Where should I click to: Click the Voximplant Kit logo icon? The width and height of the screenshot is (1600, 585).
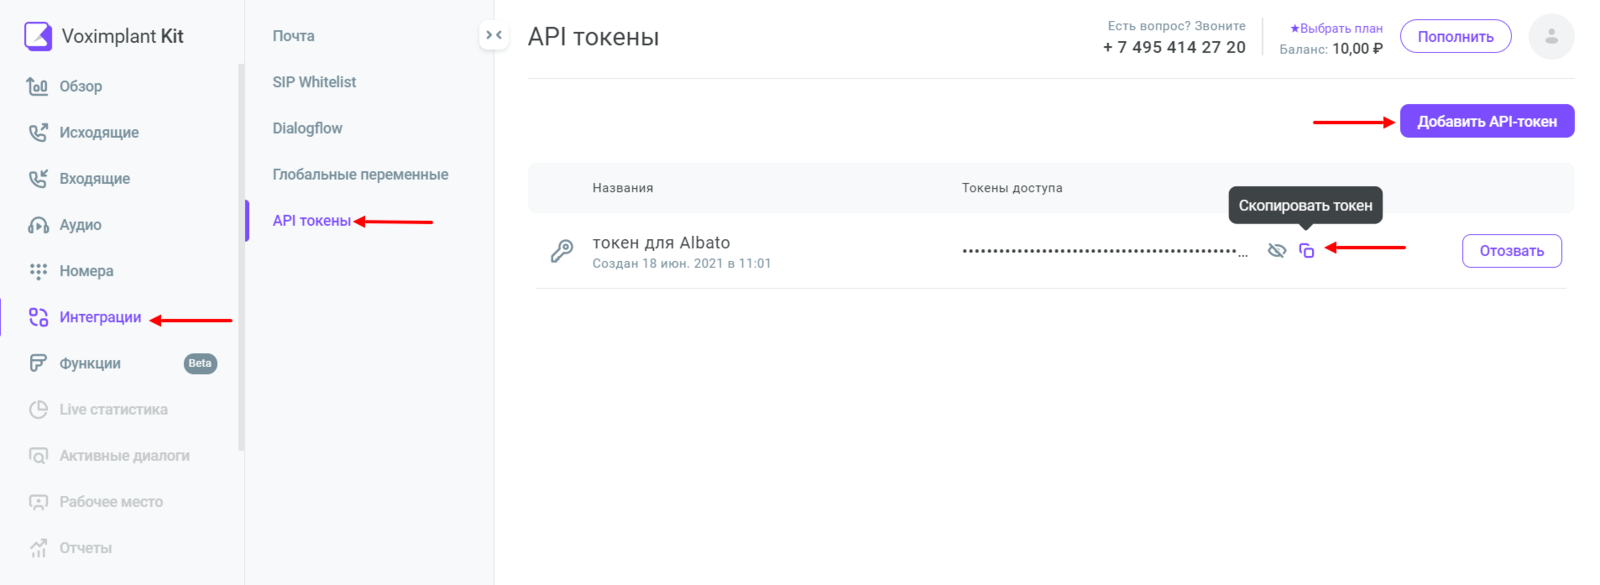click(38, 36)
